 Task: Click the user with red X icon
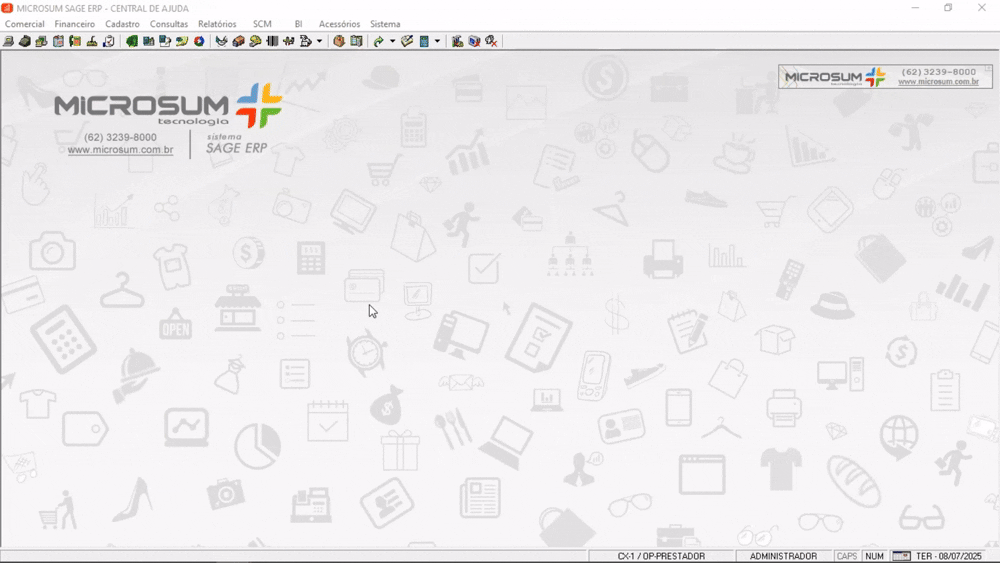[491, 41]
